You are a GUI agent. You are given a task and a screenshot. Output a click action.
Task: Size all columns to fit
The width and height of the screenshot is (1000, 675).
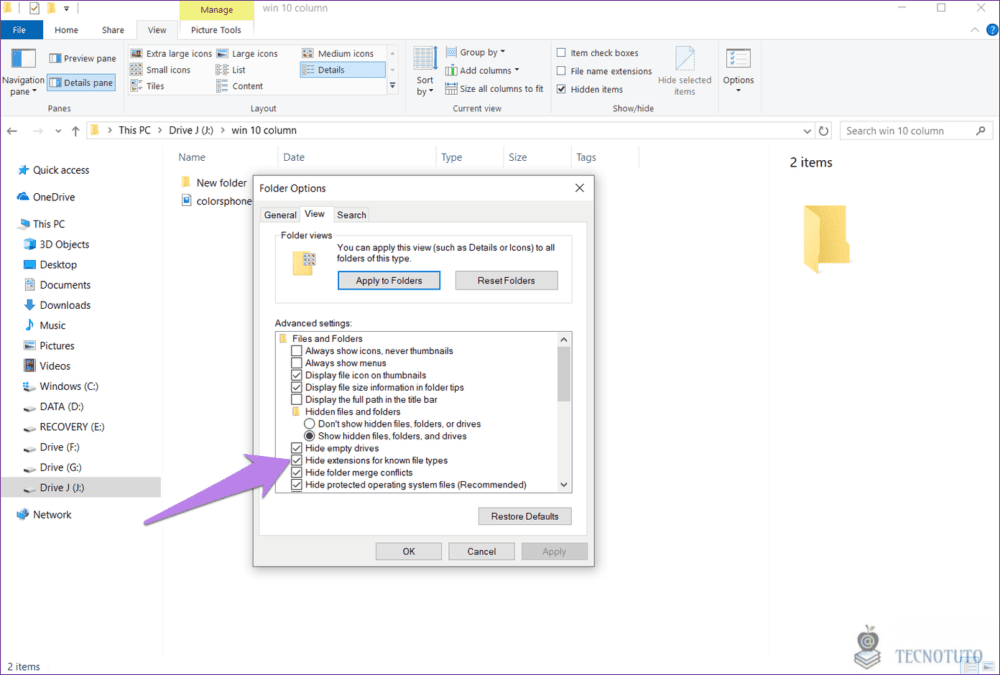494,89
